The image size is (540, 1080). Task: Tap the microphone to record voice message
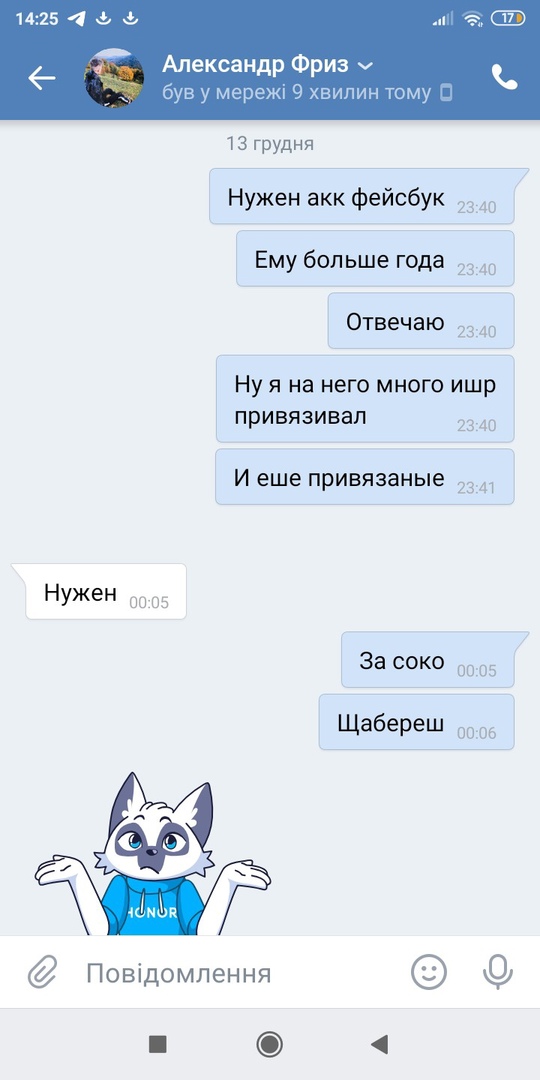(x=497, y=973)
